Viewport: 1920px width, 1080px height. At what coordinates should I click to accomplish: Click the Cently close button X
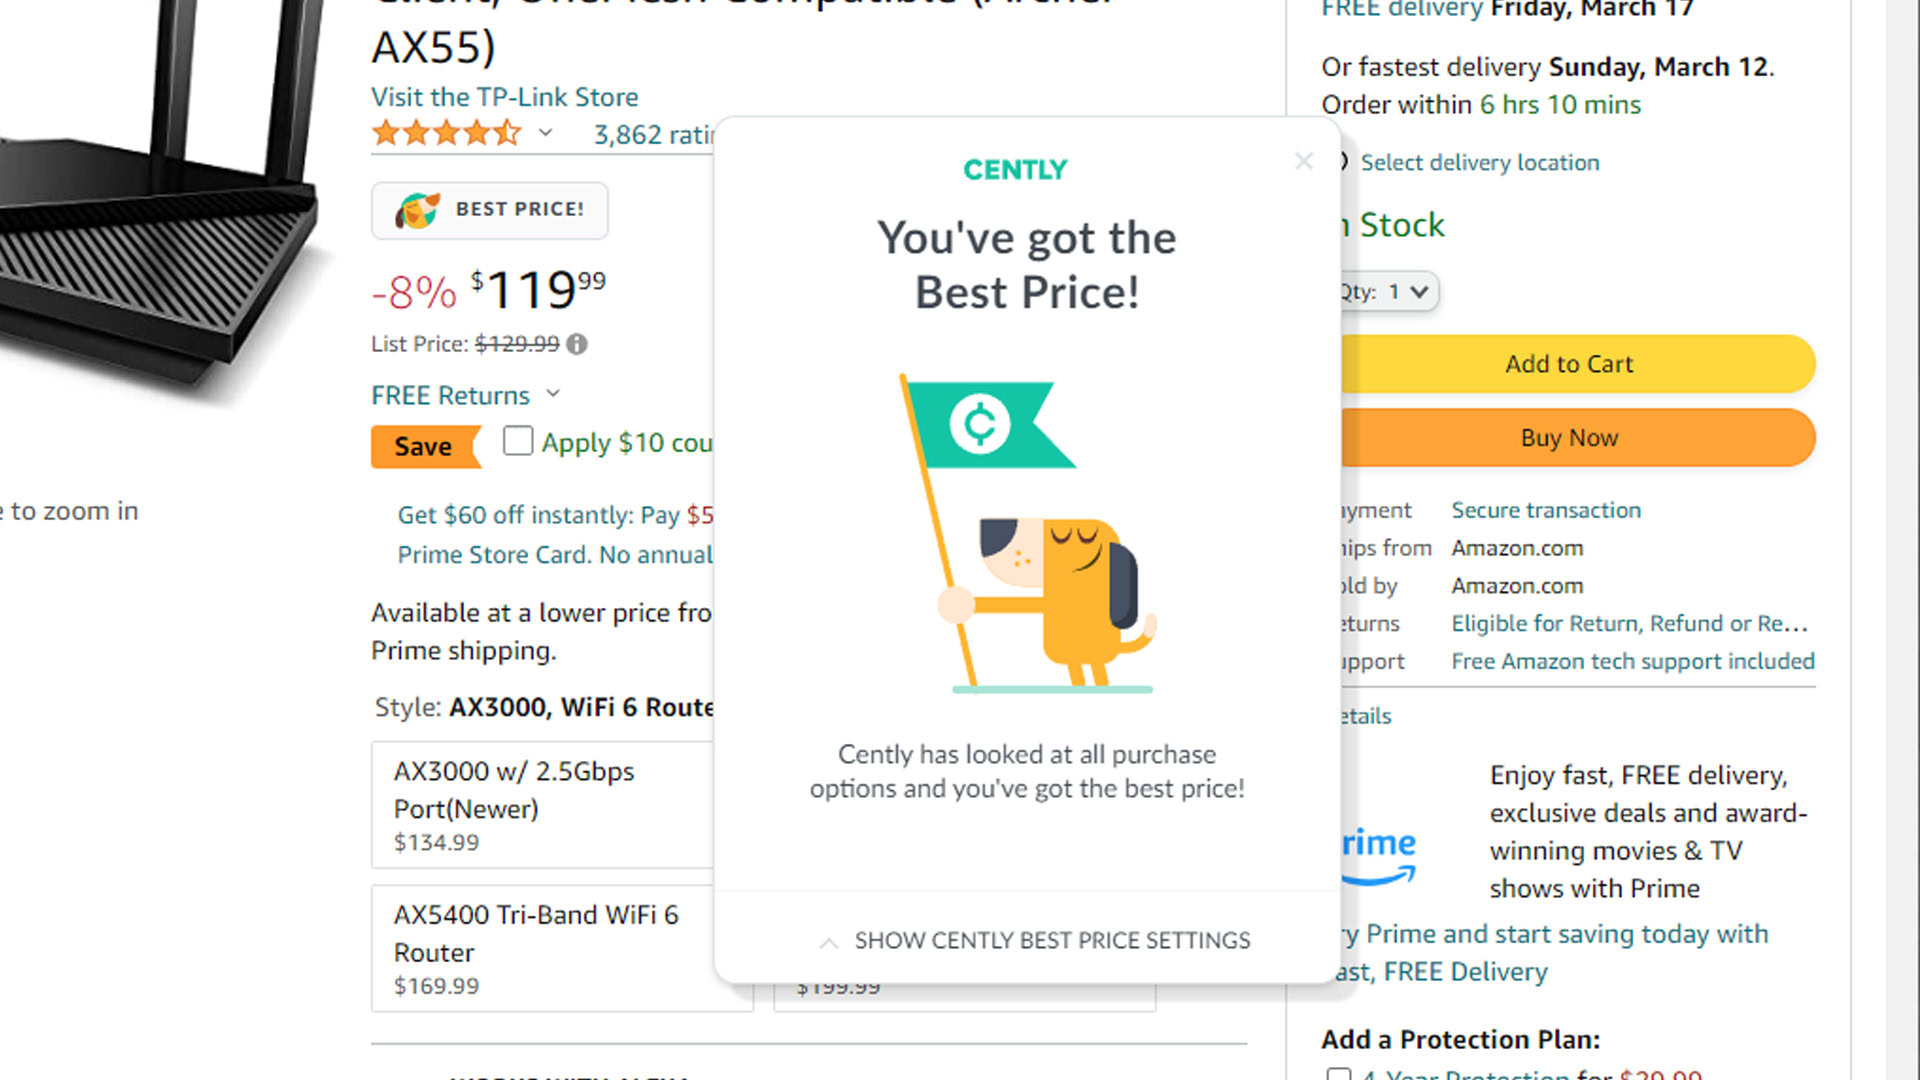coord(1303,161)
